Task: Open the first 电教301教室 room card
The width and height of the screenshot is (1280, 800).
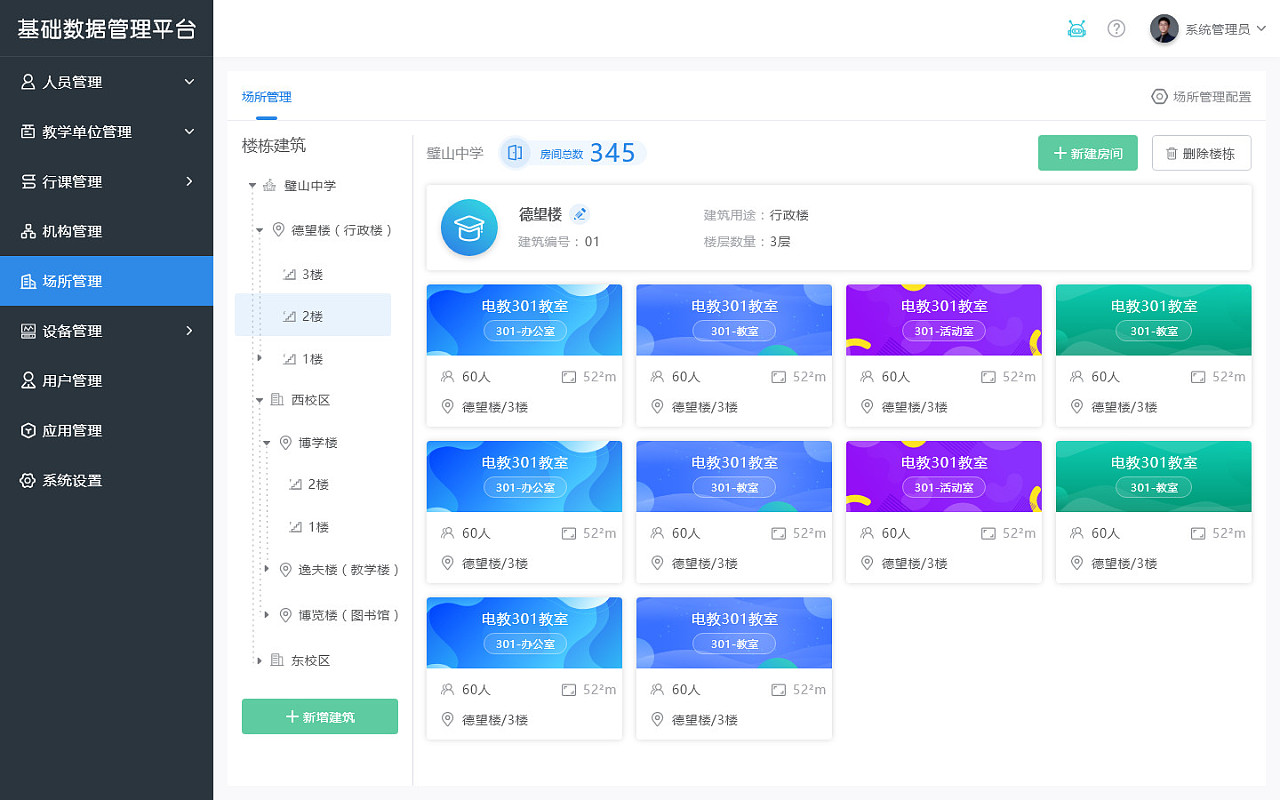Action: point(524,354)
